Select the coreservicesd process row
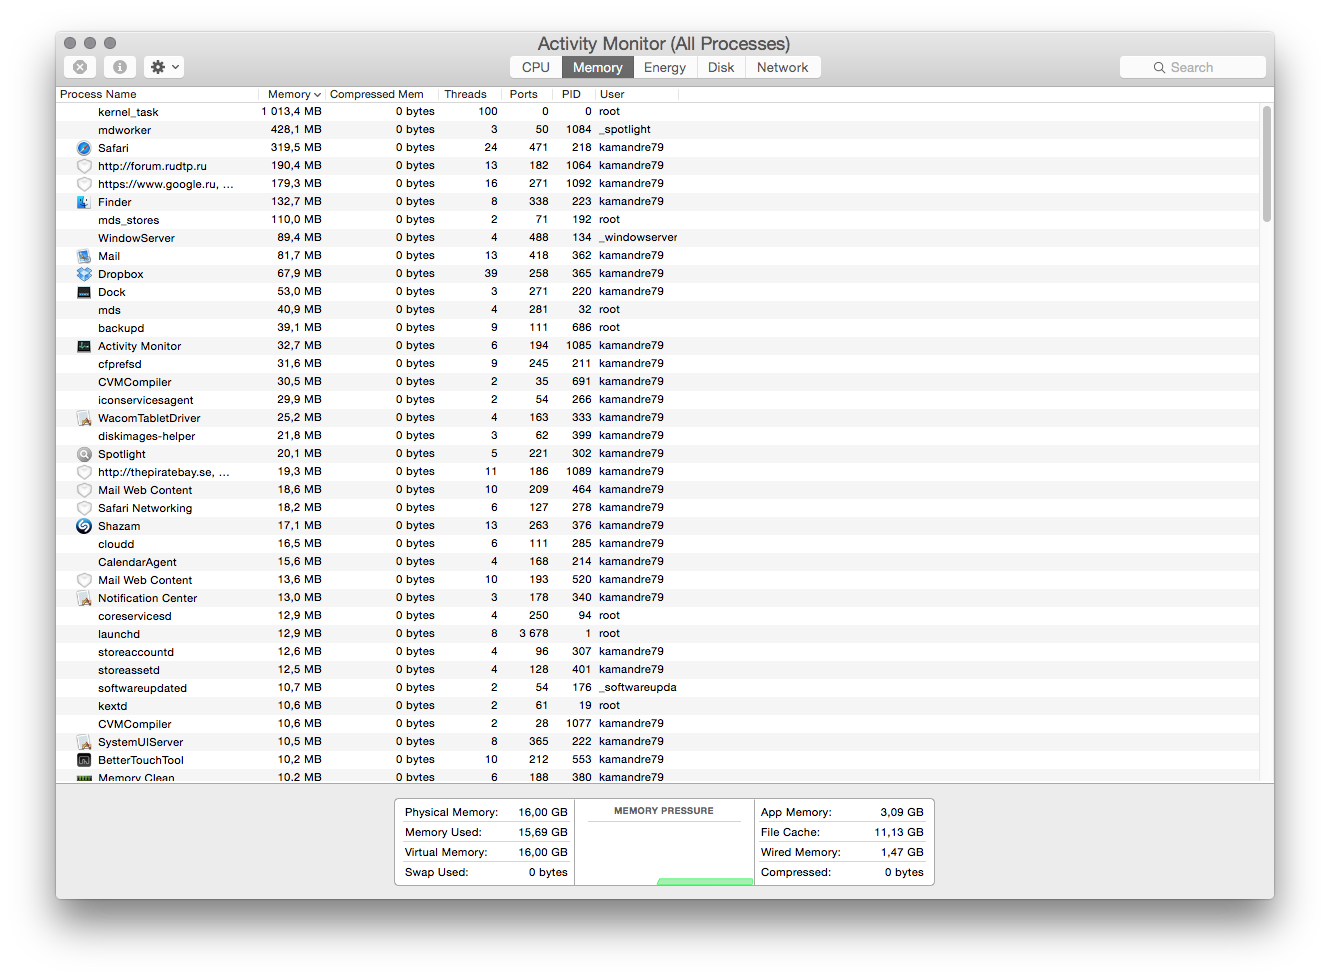Viewport: 1330px width, 979px height. [658, 616]
